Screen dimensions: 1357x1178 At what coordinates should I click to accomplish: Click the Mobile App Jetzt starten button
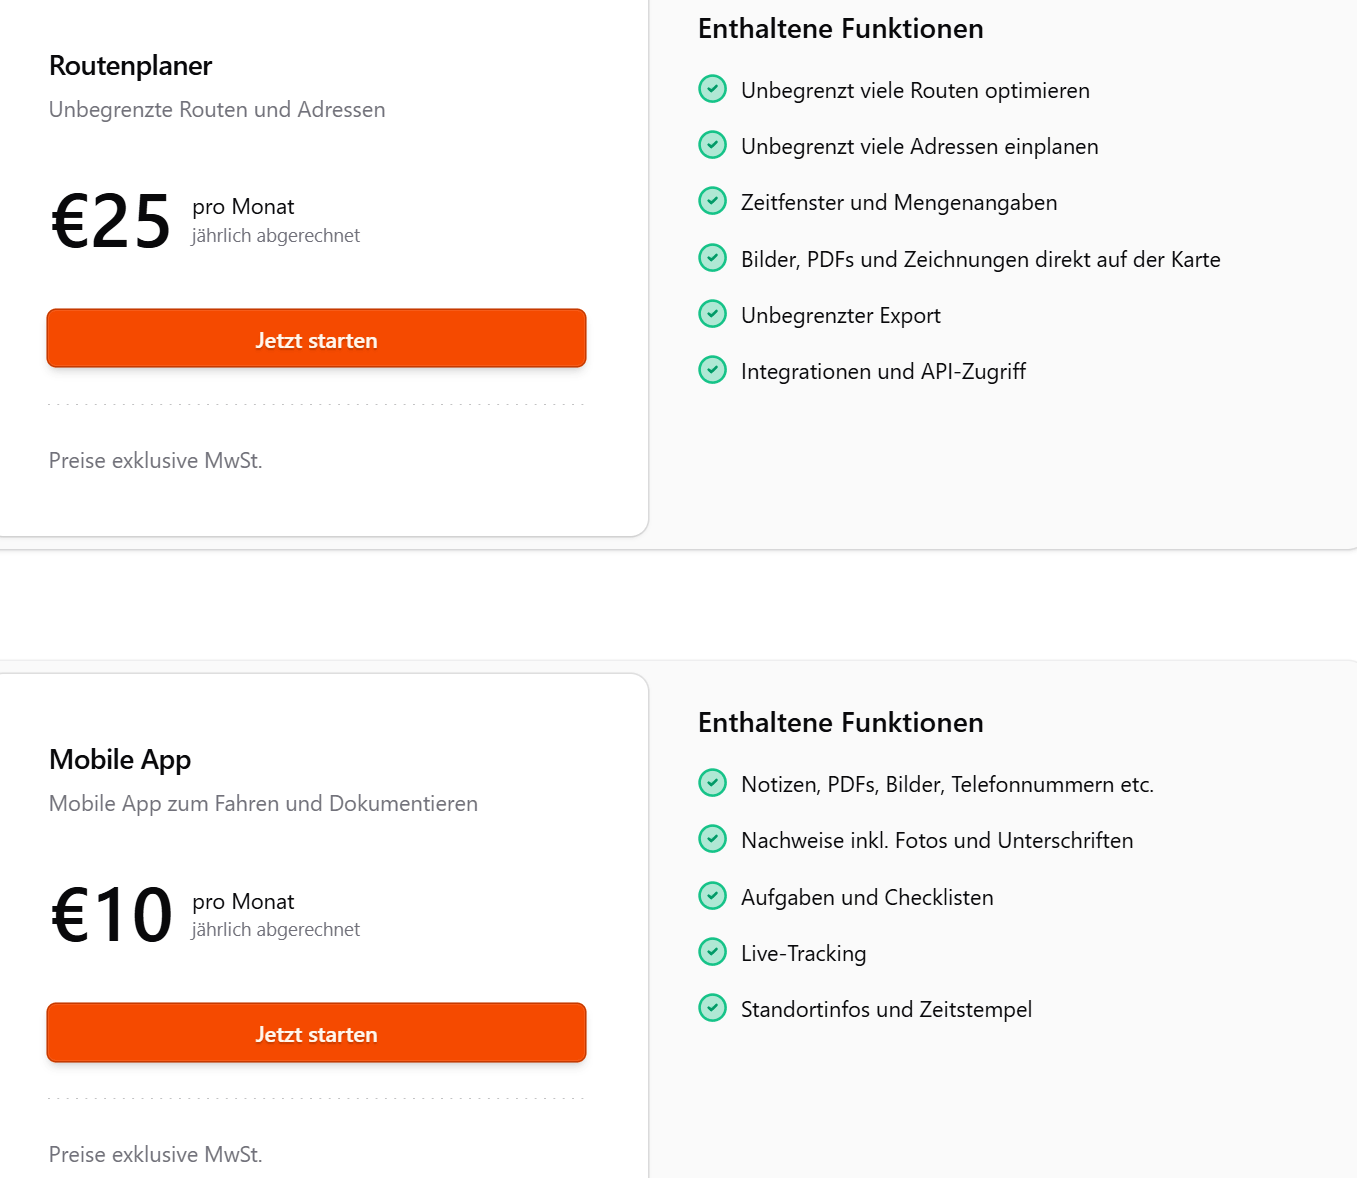pos(316,1032)
